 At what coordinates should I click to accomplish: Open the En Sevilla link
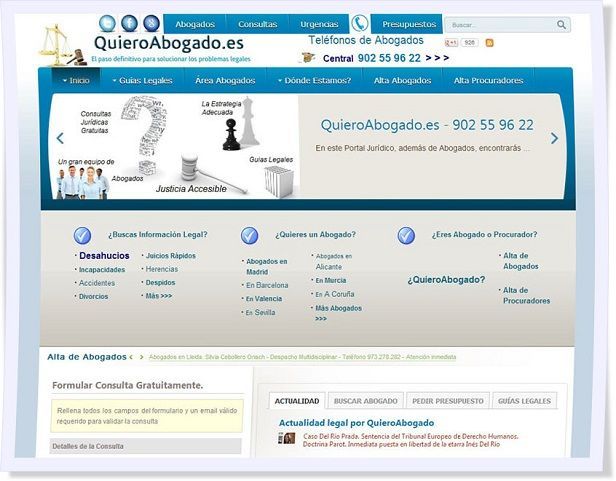click(260, 312)
